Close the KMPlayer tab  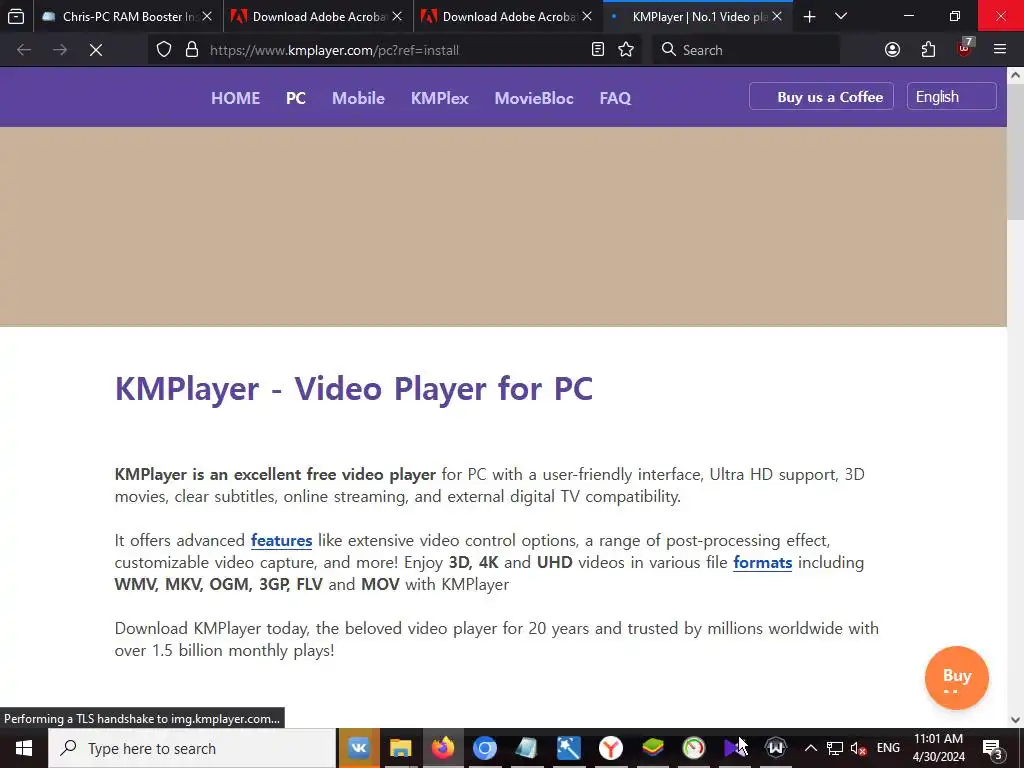[x=777, y=17]
